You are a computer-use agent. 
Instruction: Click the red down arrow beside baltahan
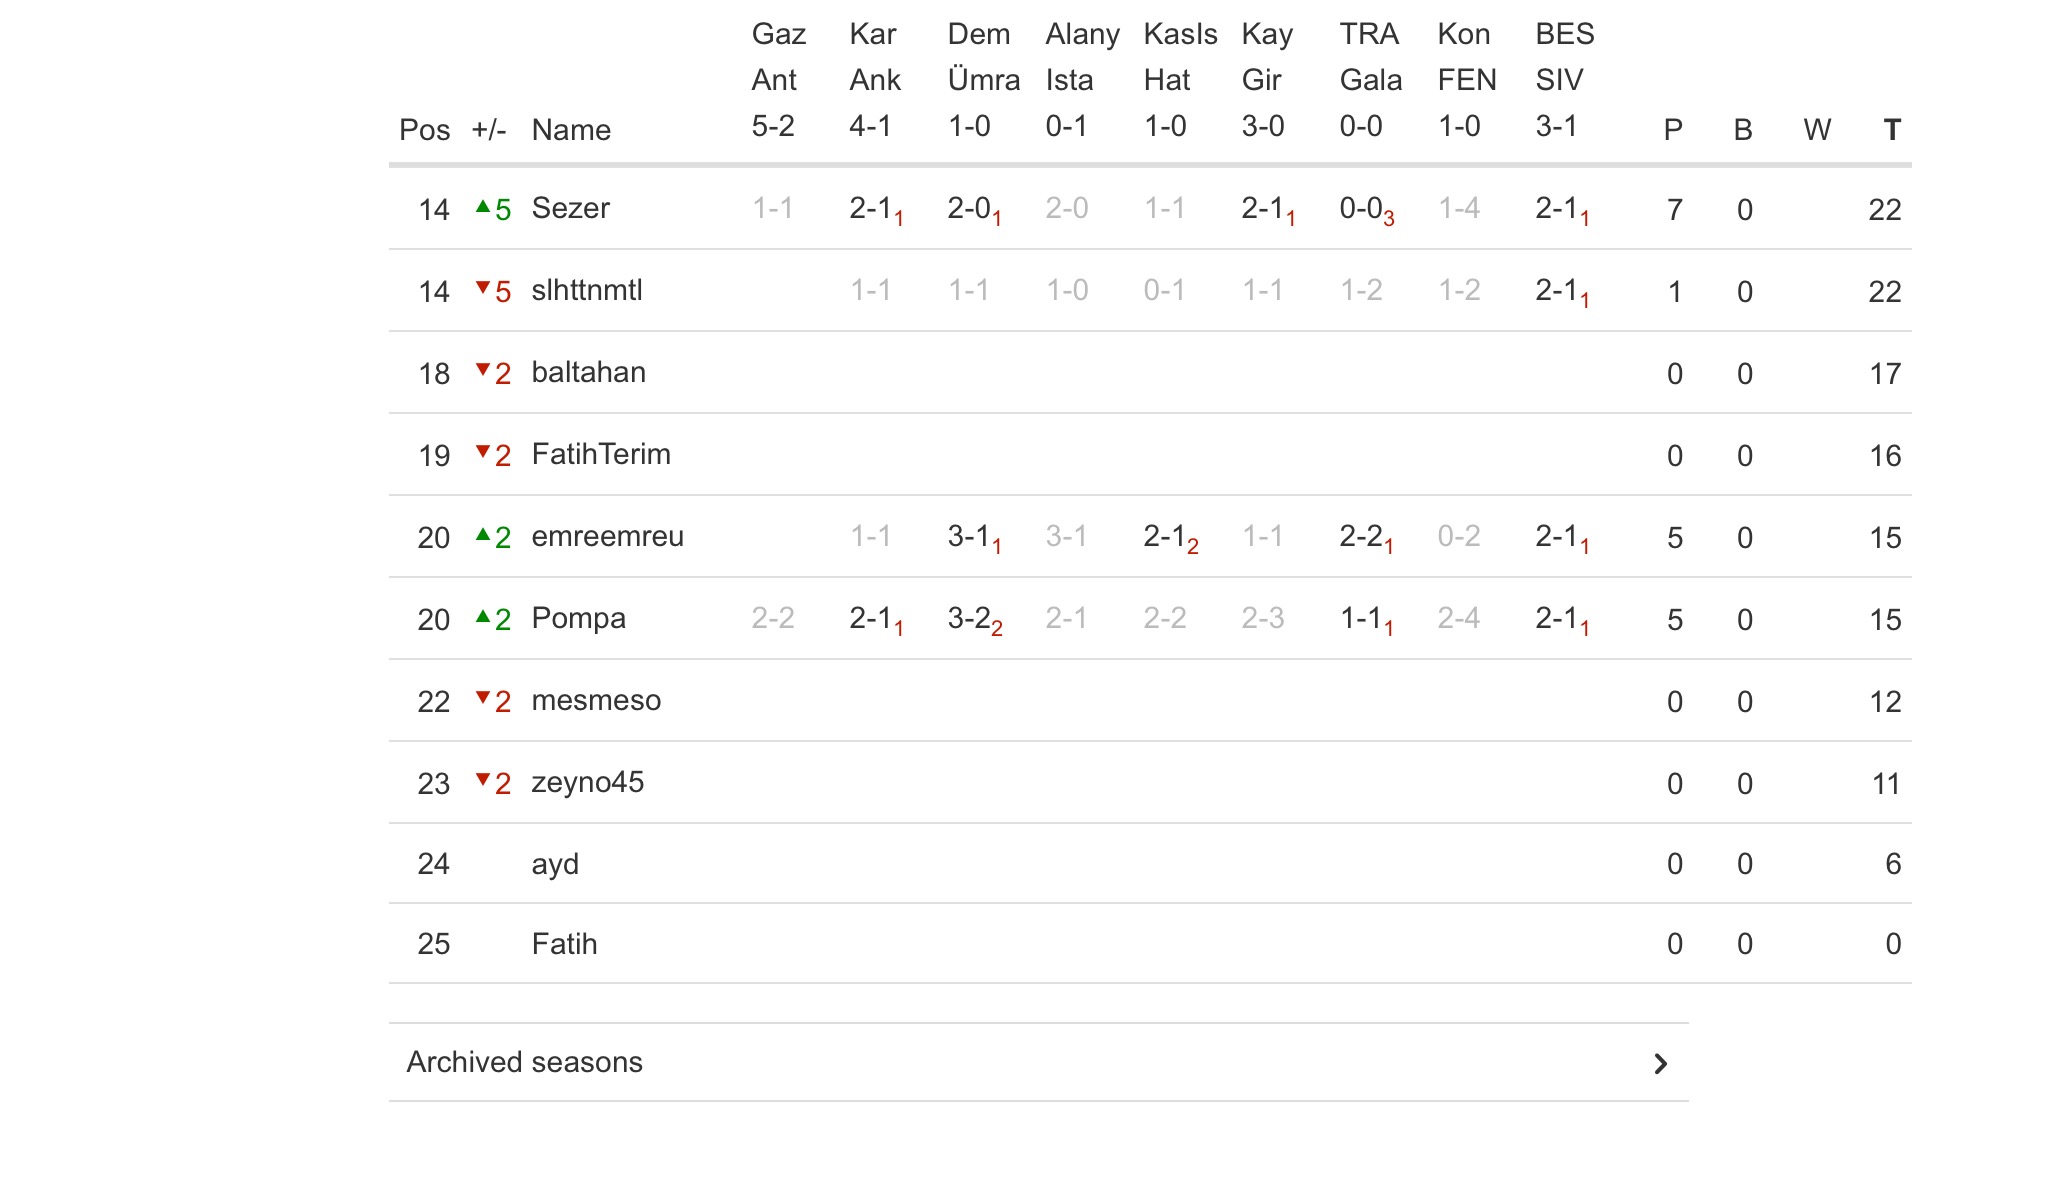tap(483, 371)
